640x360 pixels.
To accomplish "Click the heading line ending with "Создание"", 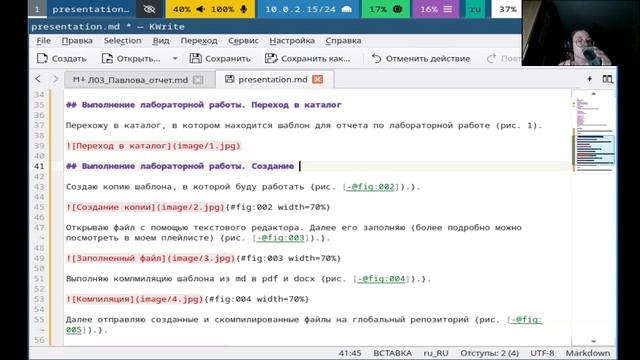I will (x=180, y=166).
